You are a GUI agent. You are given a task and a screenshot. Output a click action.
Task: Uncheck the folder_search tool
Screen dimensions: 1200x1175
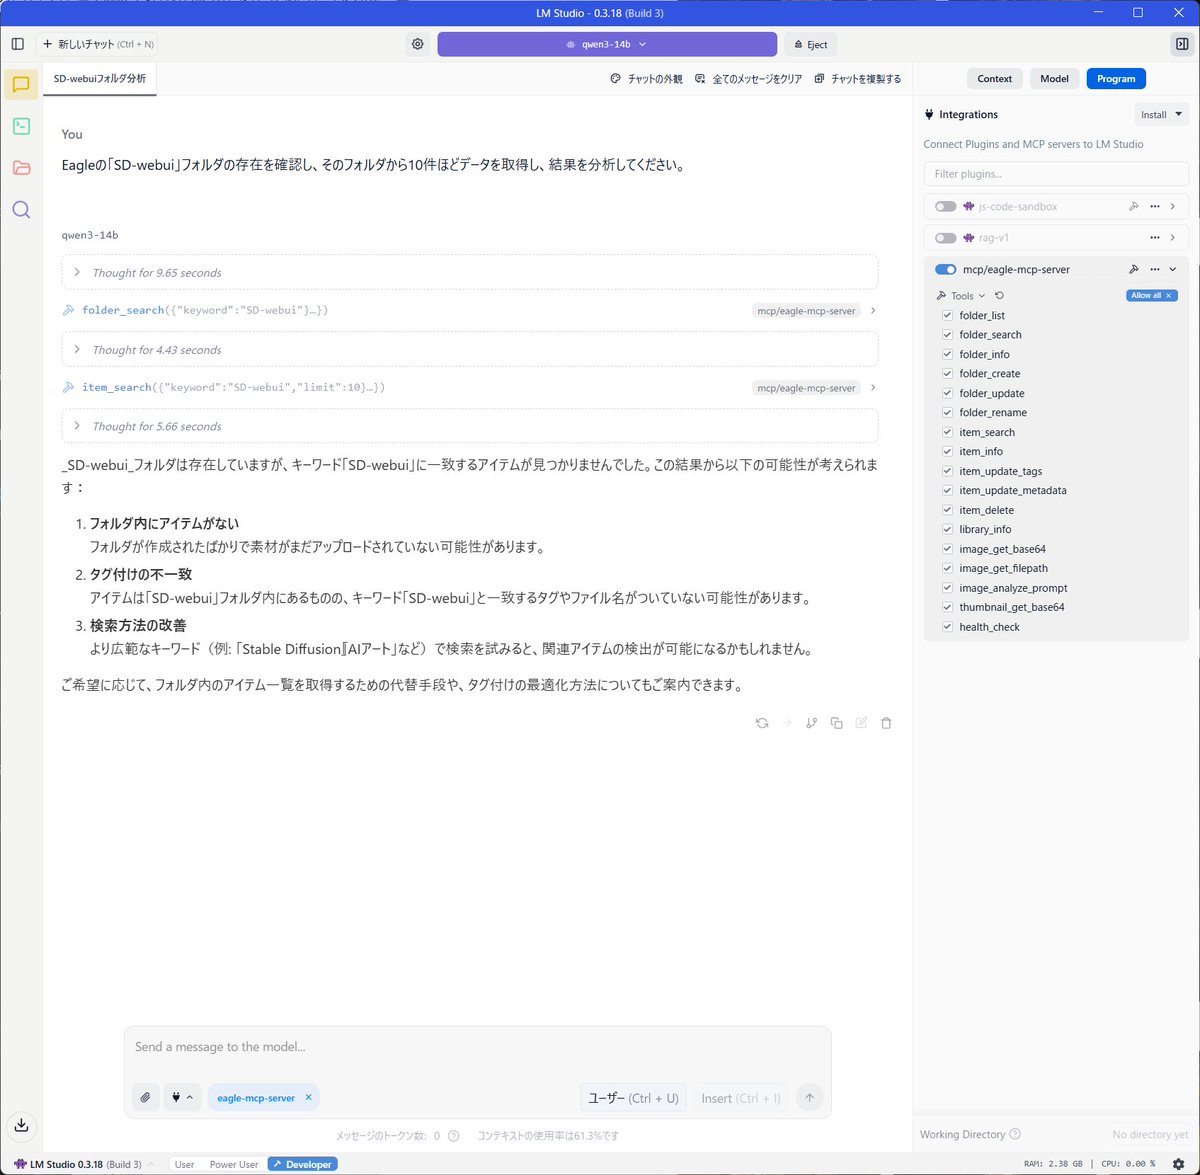tap(947, 335)
